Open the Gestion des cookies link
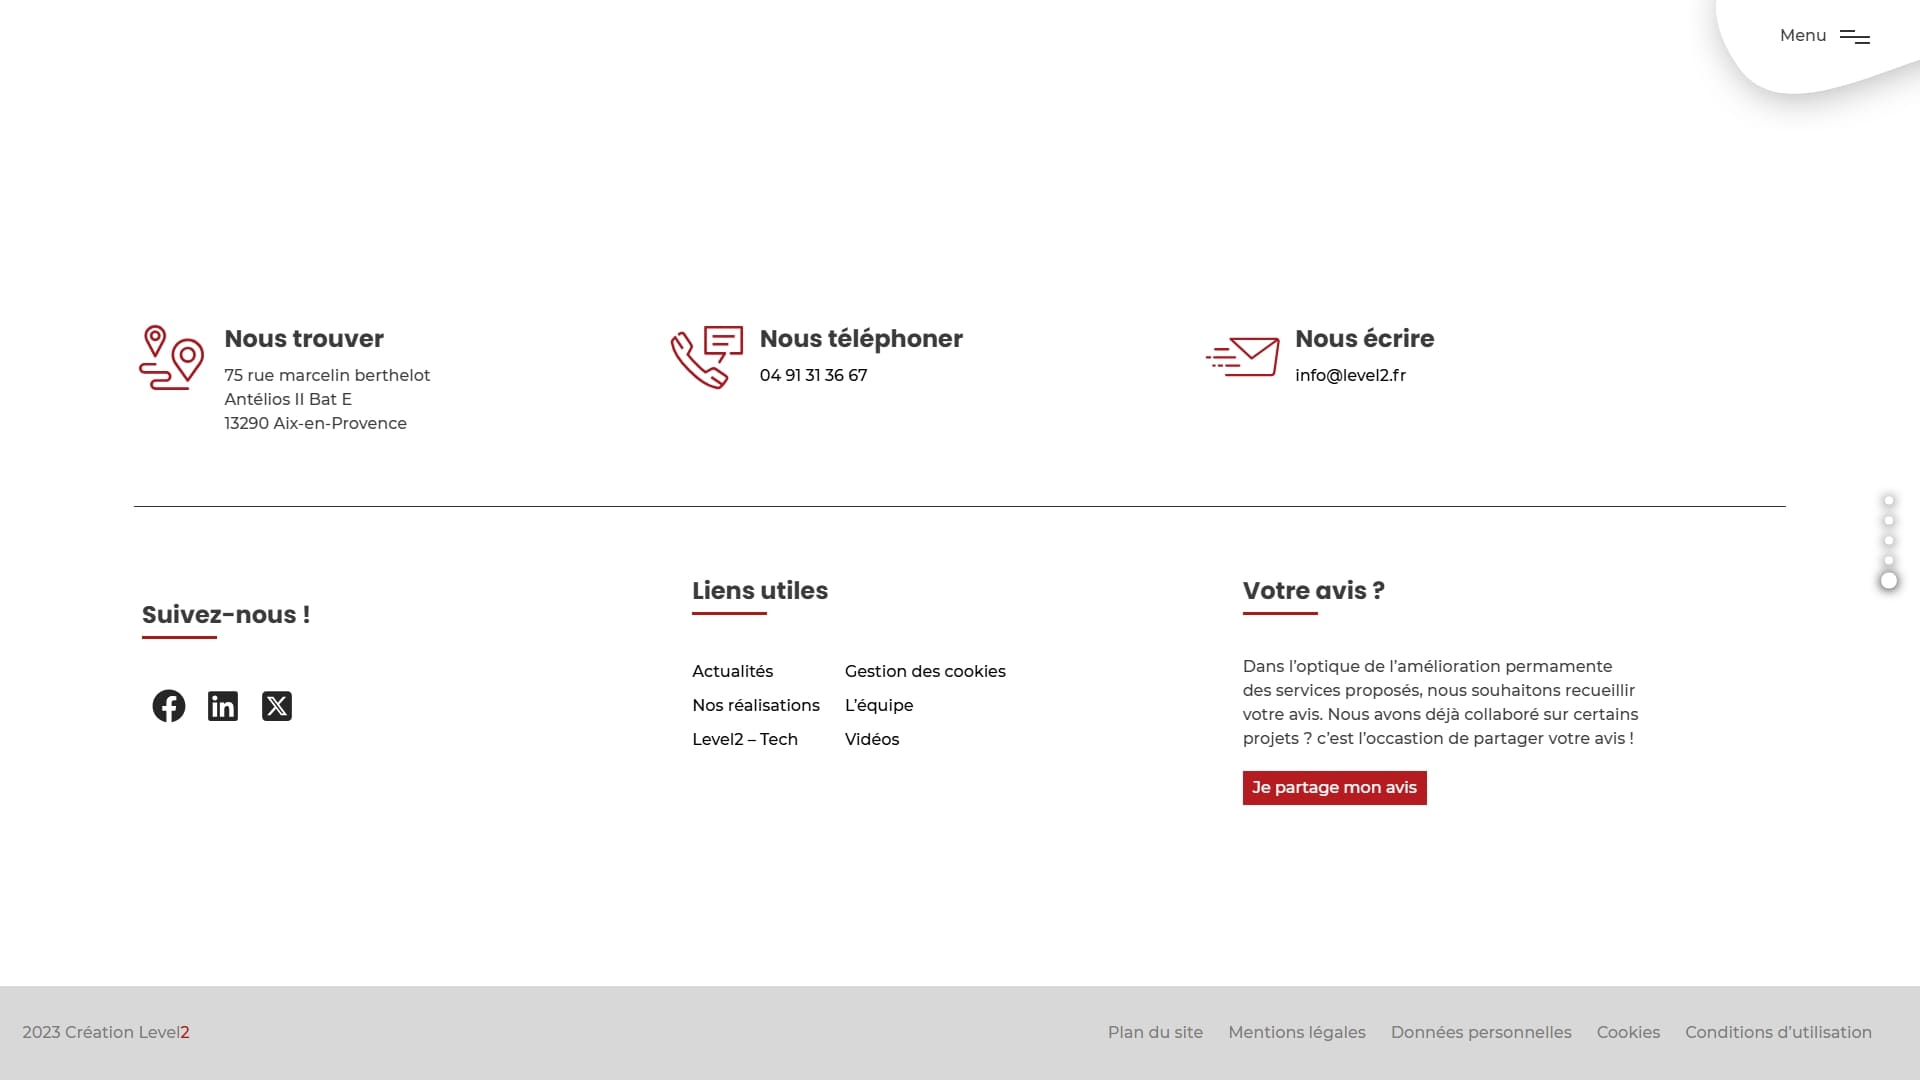 [925, 671]
